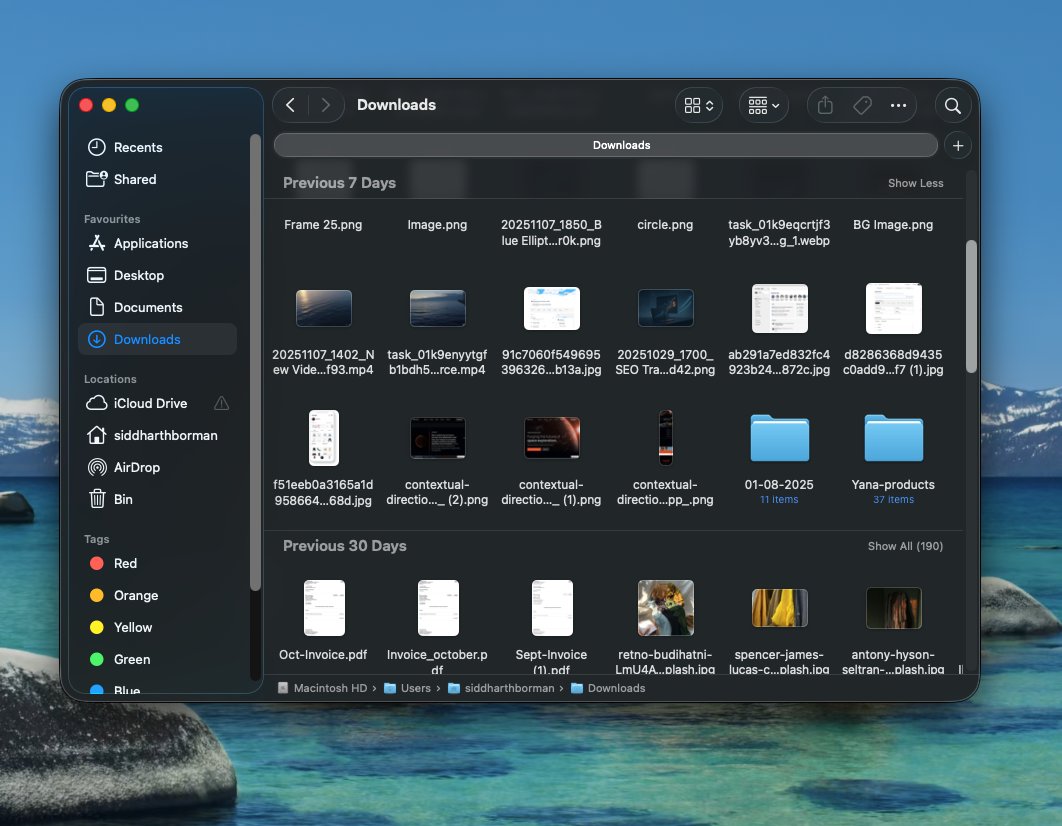
Task: Select 20251029_1700_SEO png thumbnail
Action: (x=666, y=308)
